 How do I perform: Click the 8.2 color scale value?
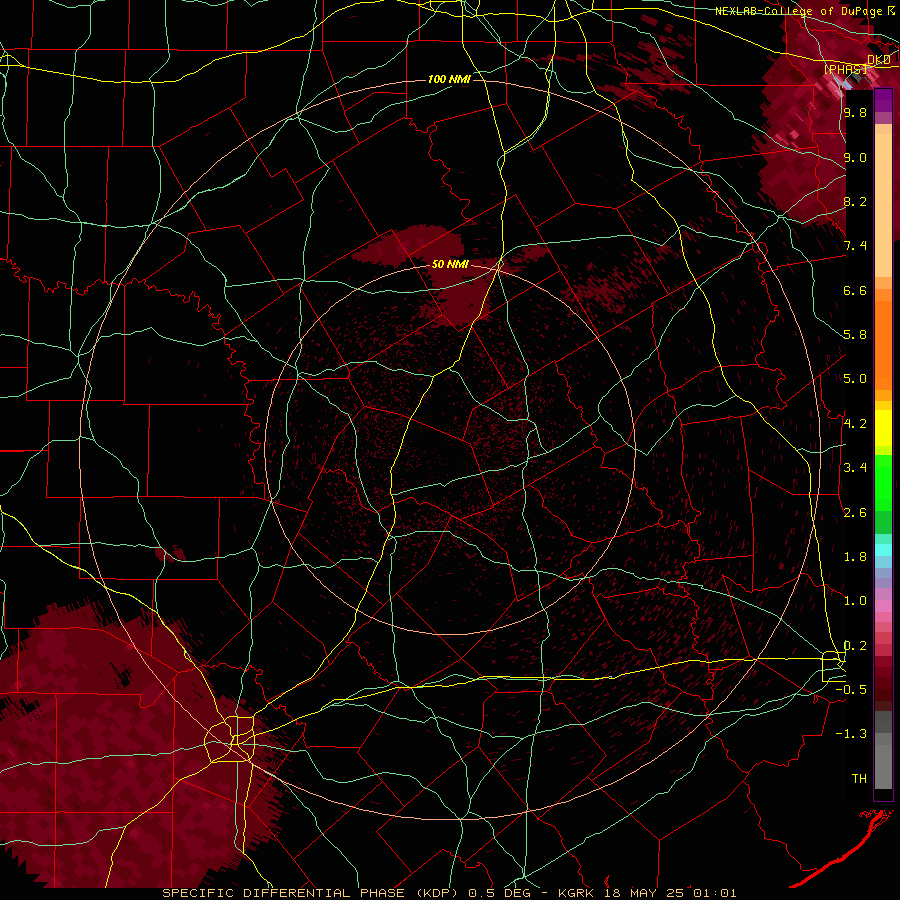pos(855,201)
